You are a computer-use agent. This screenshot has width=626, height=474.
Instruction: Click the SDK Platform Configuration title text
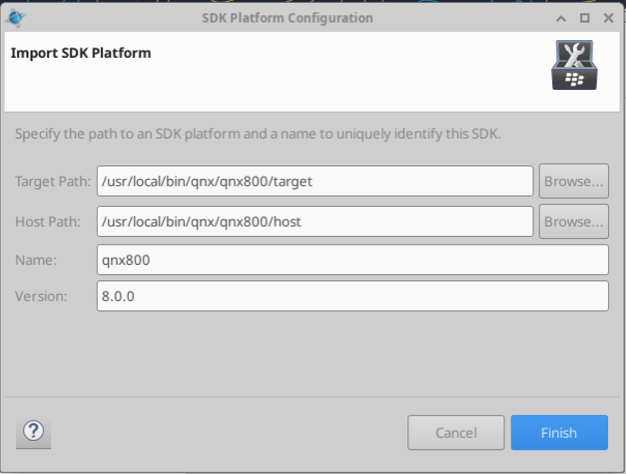coord(301,18)
